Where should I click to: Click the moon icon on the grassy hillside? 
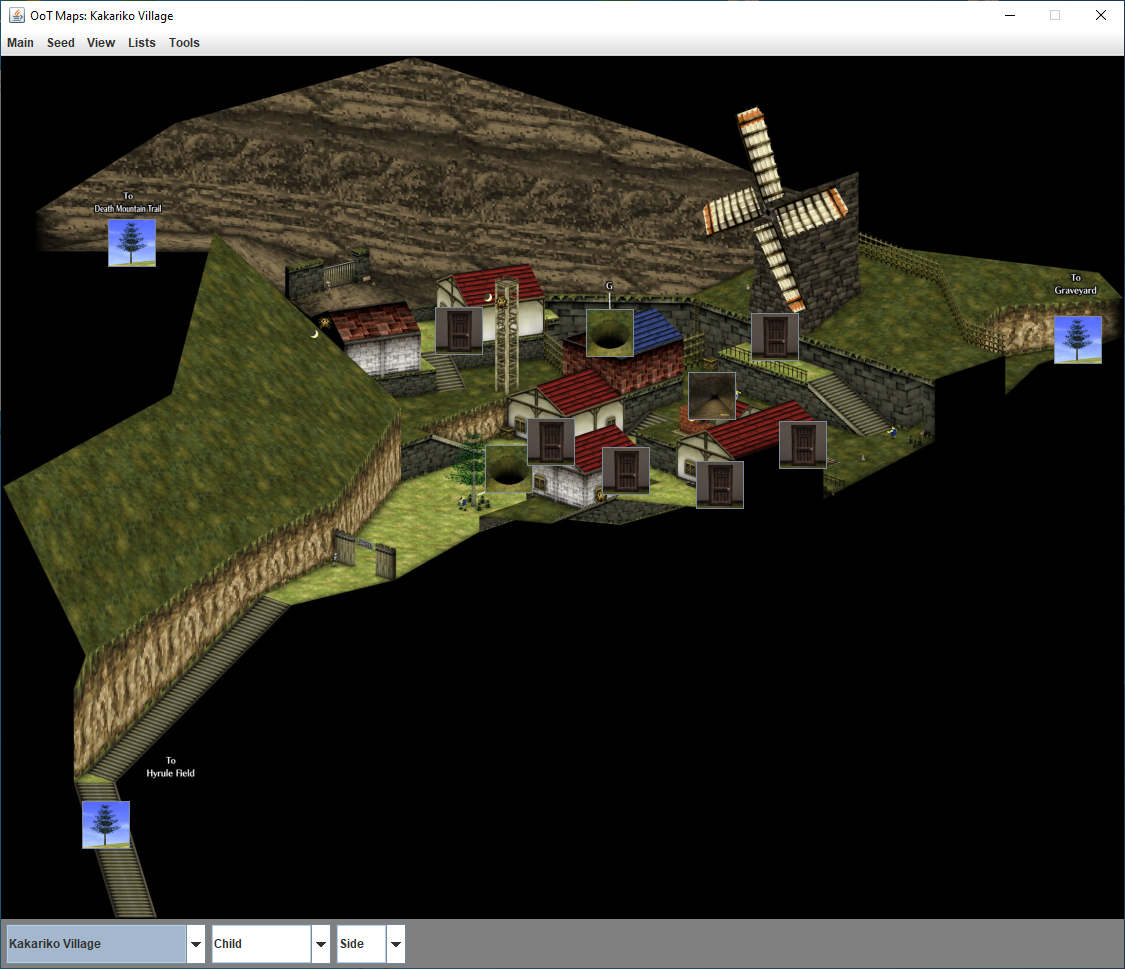pos(314,334)
